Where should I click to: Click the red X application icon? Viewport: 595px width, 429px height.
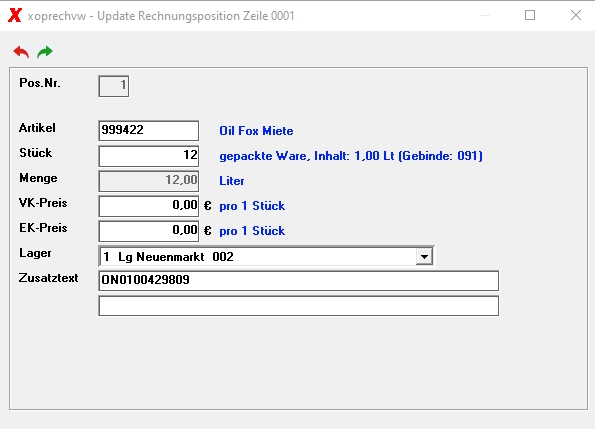point(15,16)
